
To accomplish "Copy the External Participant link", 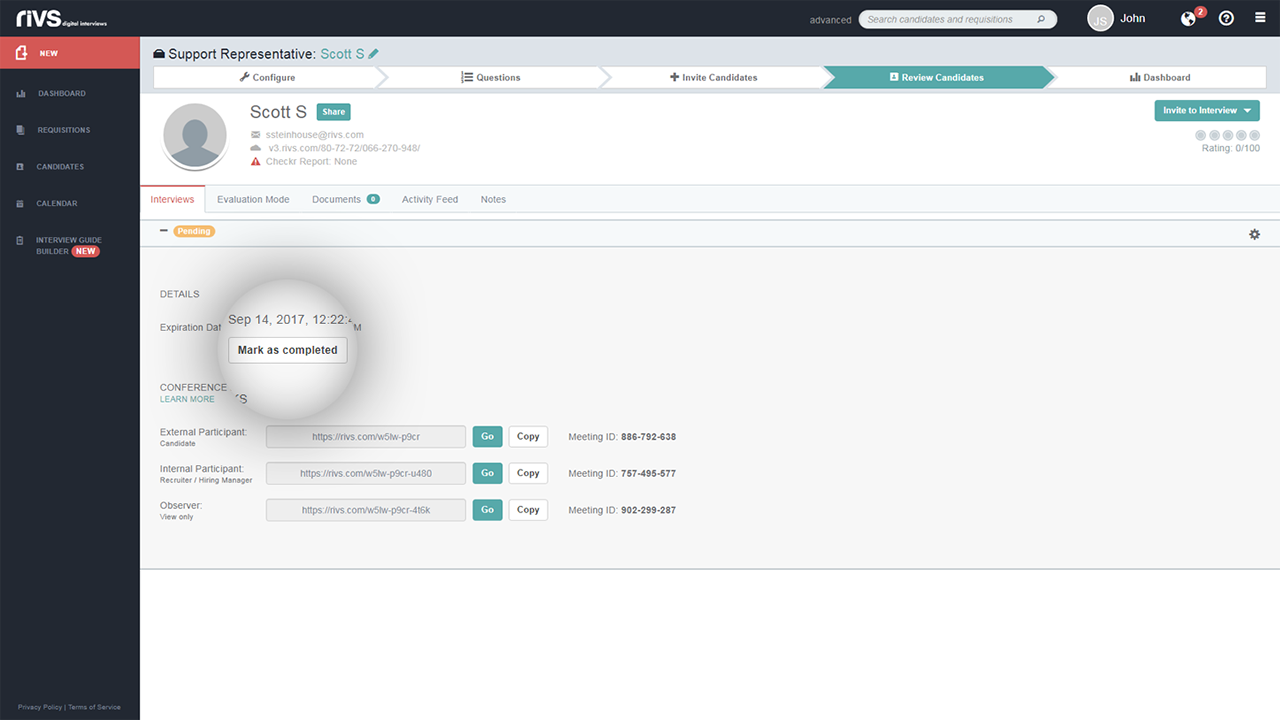I will tap(528, 436).
